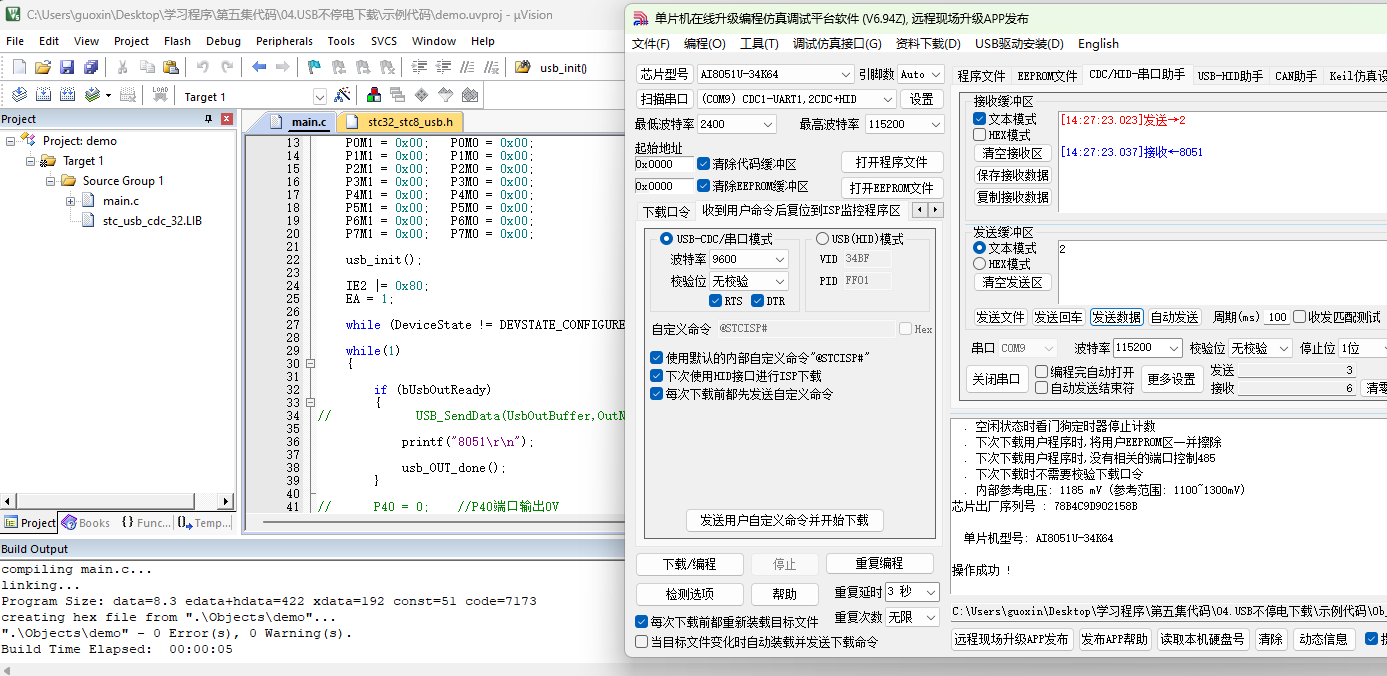
Task: Click the Open file icon in µVision toolbar
Action: 42,67
